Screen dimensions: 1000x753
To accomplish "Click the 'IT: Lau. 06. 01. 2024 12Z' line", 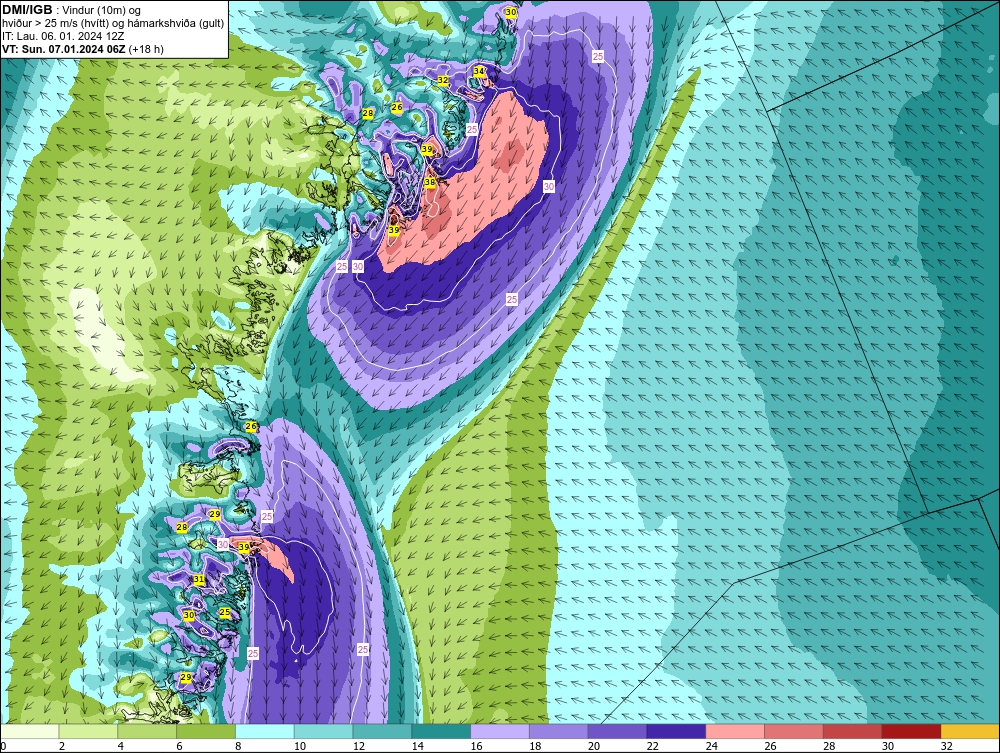I will [62, 36].
